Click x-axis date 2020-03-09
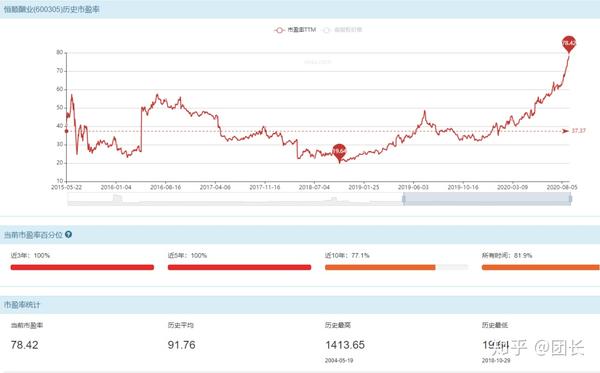Screen dimensions: 600x373 point(512,187)
